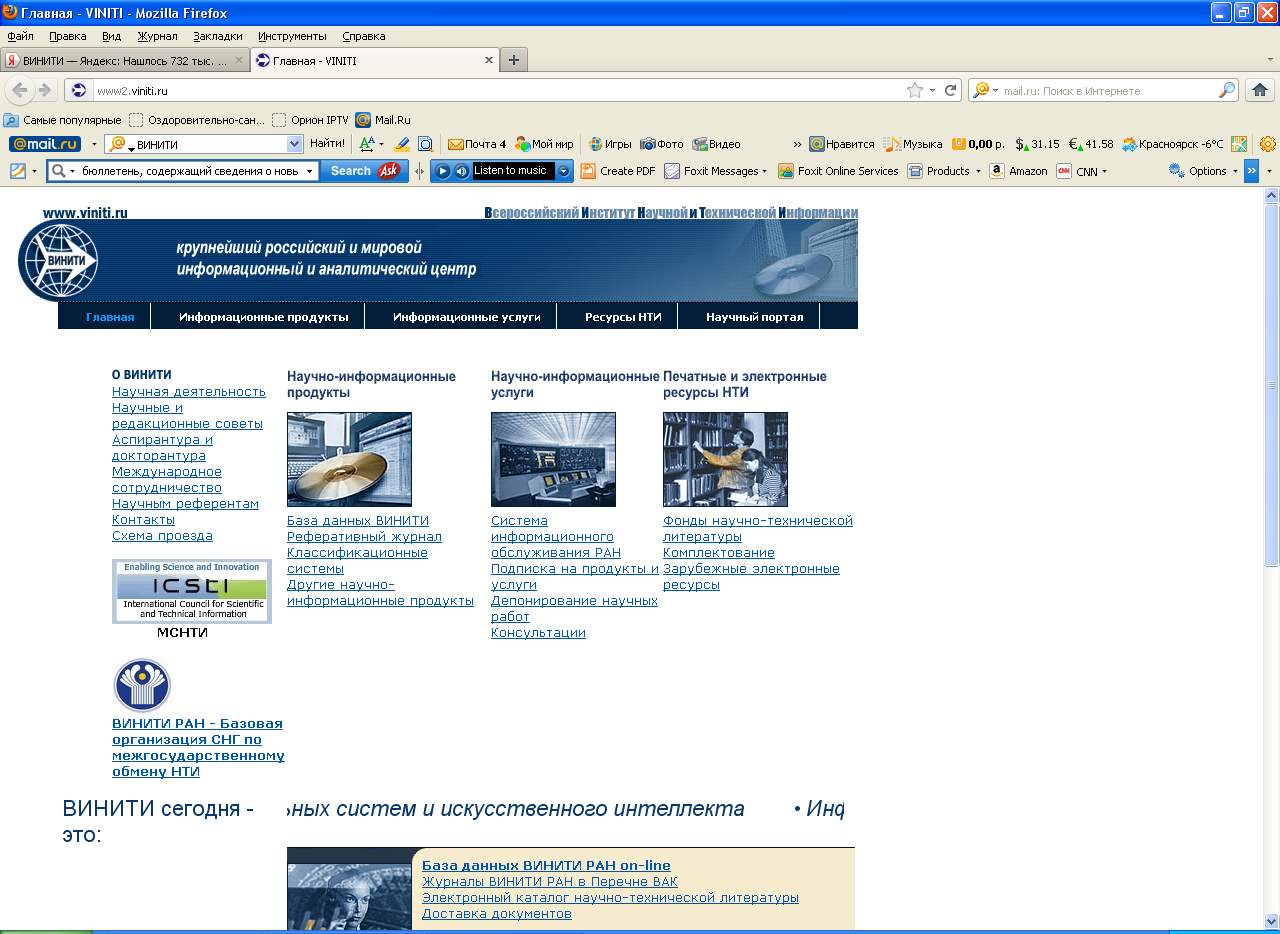Open the Mail.ru bookmark in bookmarks bar

coord(383,120)
